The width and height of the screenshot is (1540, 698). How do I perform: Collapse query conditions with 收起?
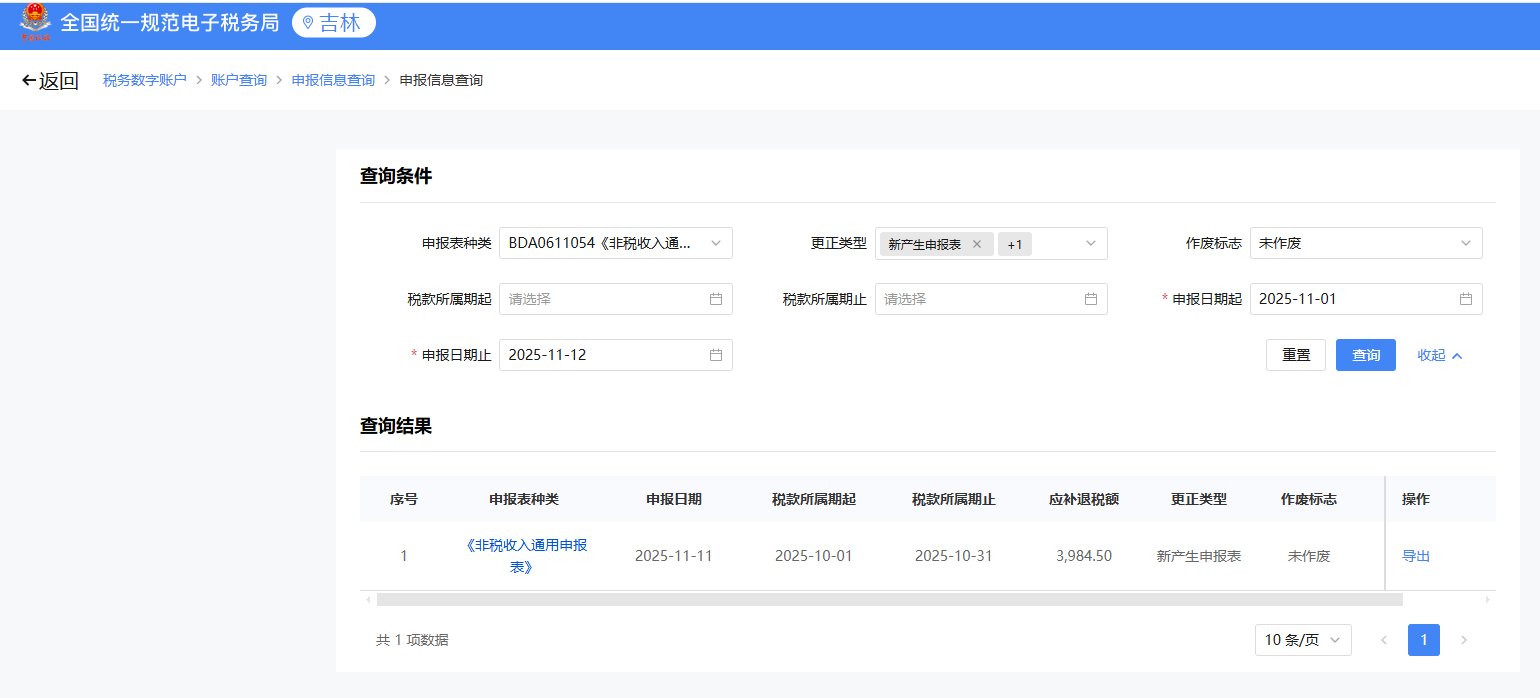coord(1440,355)
